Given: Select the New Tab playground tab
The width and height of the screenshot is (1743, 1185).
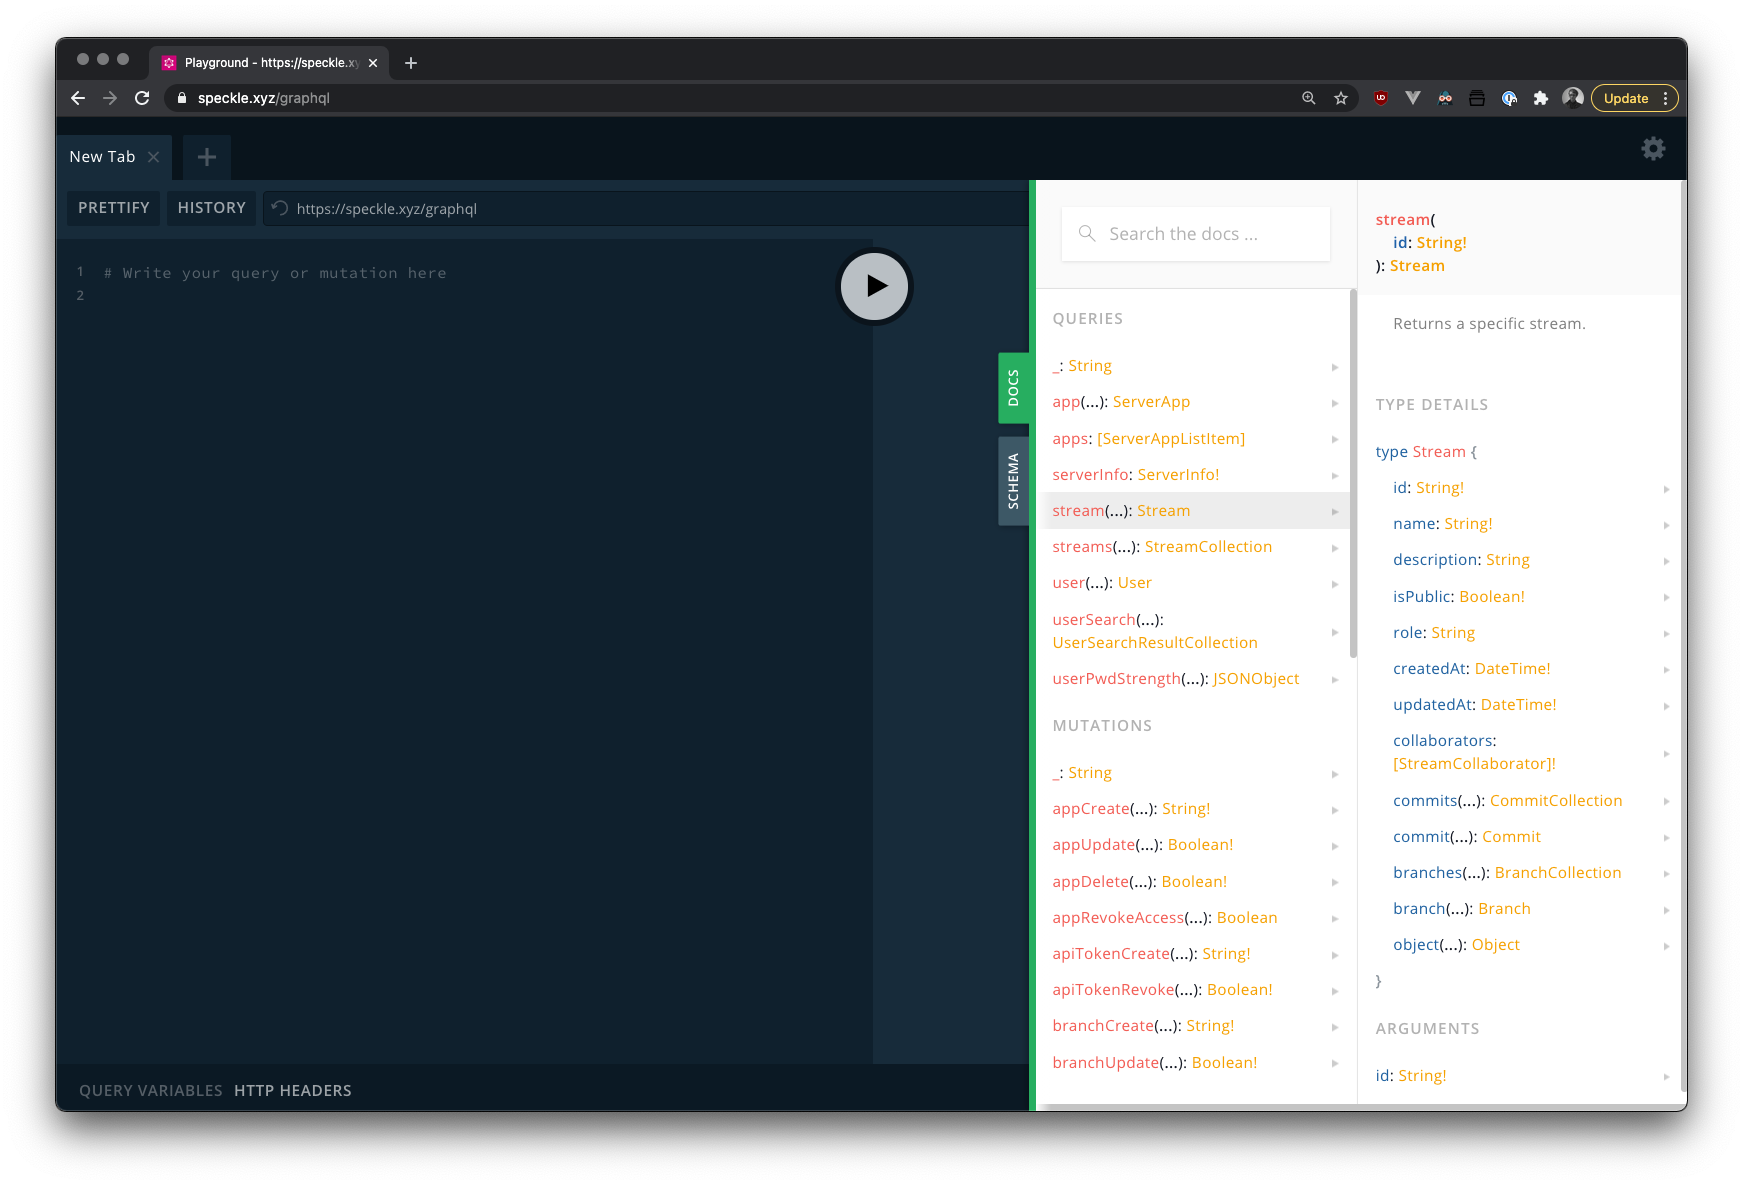Looking at the screenshot, I should pos(101,156).
